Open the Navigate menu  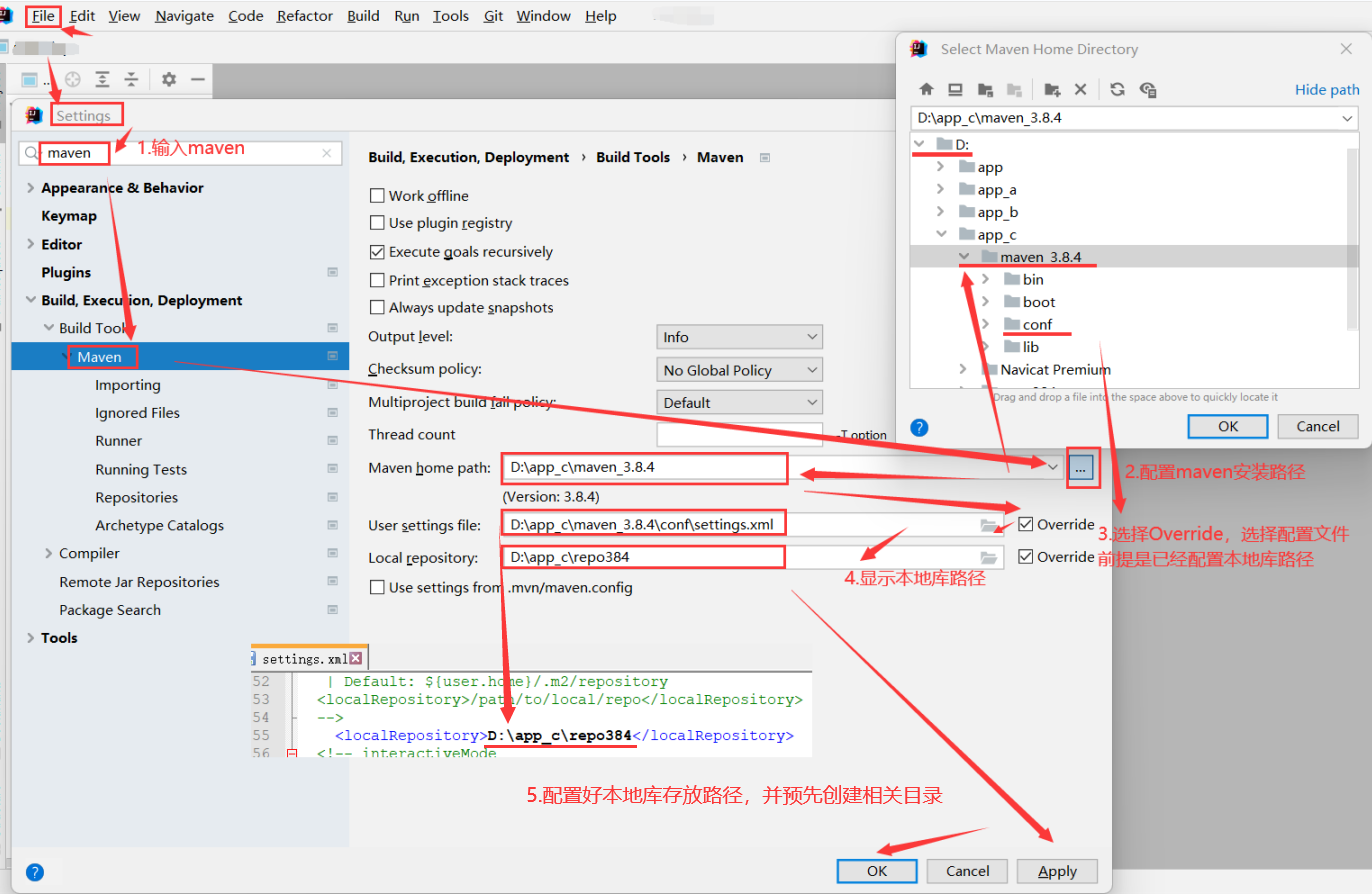coord(184,16)
